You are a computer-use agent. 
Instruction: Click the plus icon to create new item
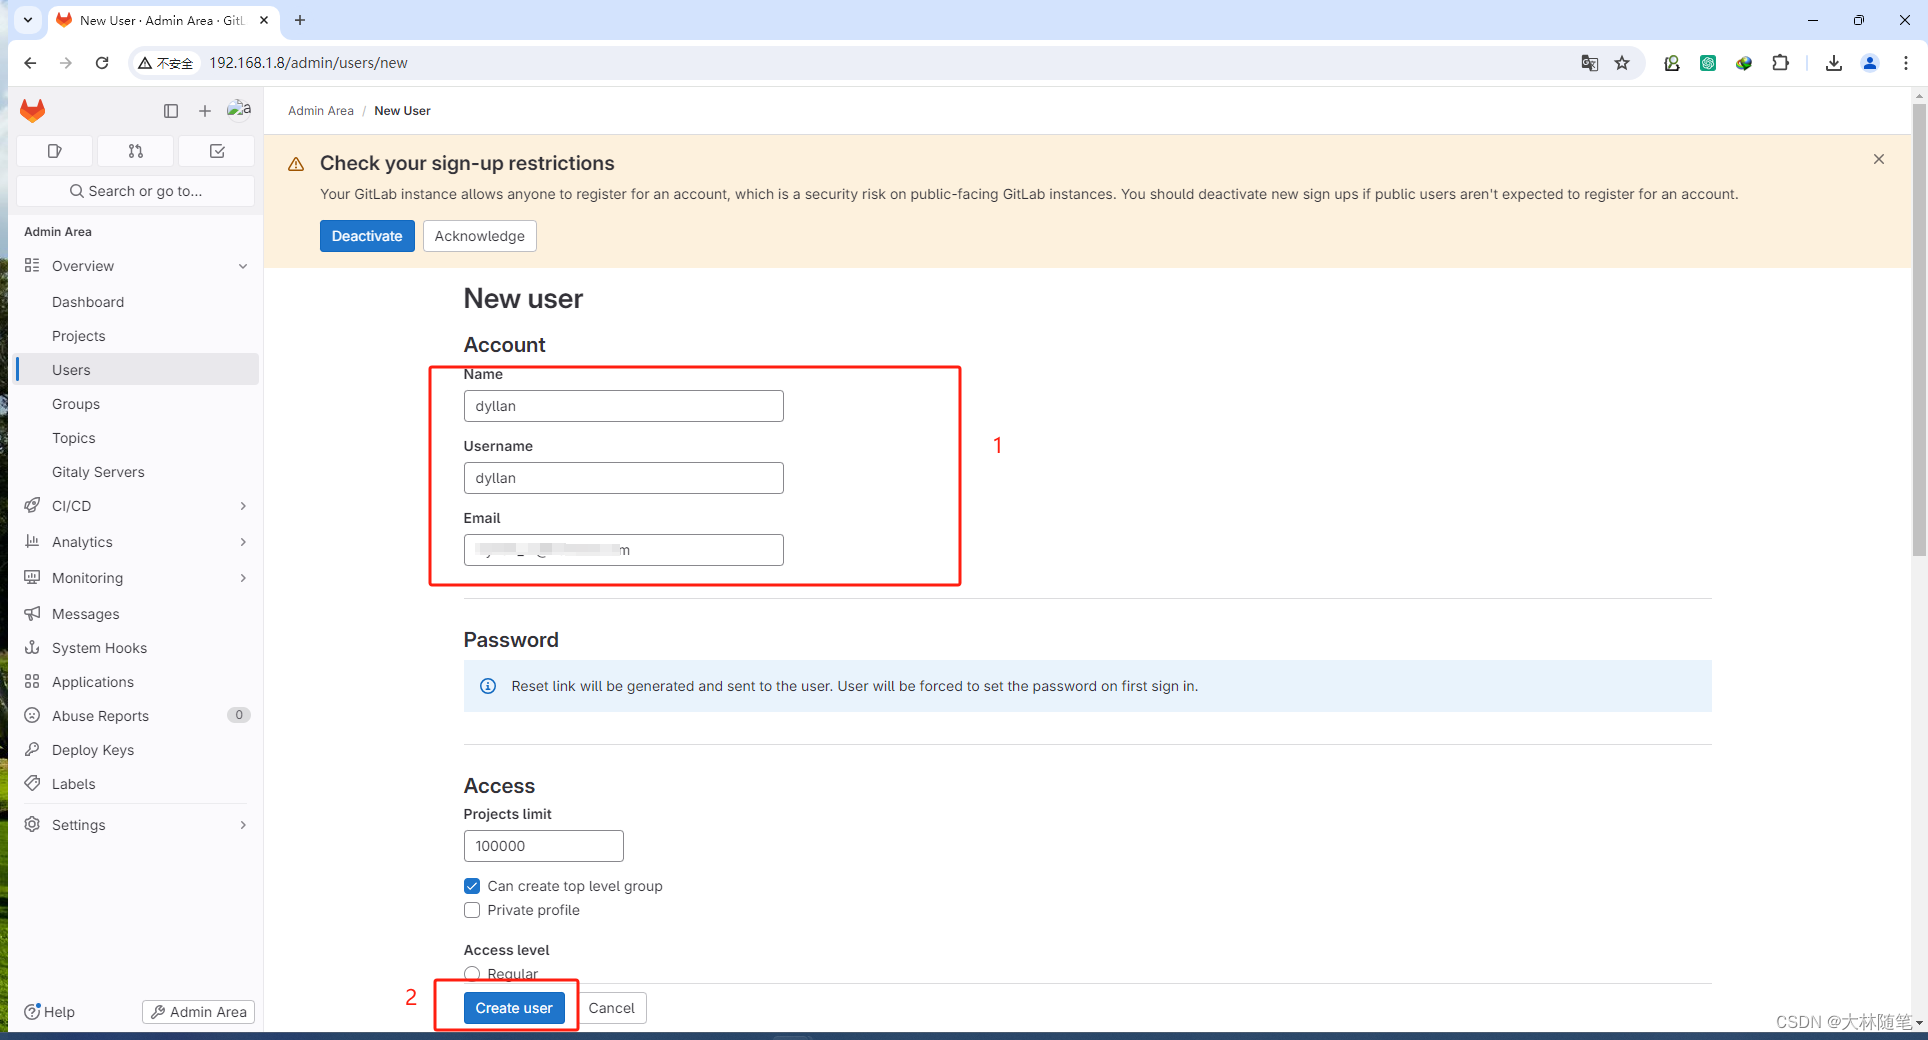[x=204, y=111]
